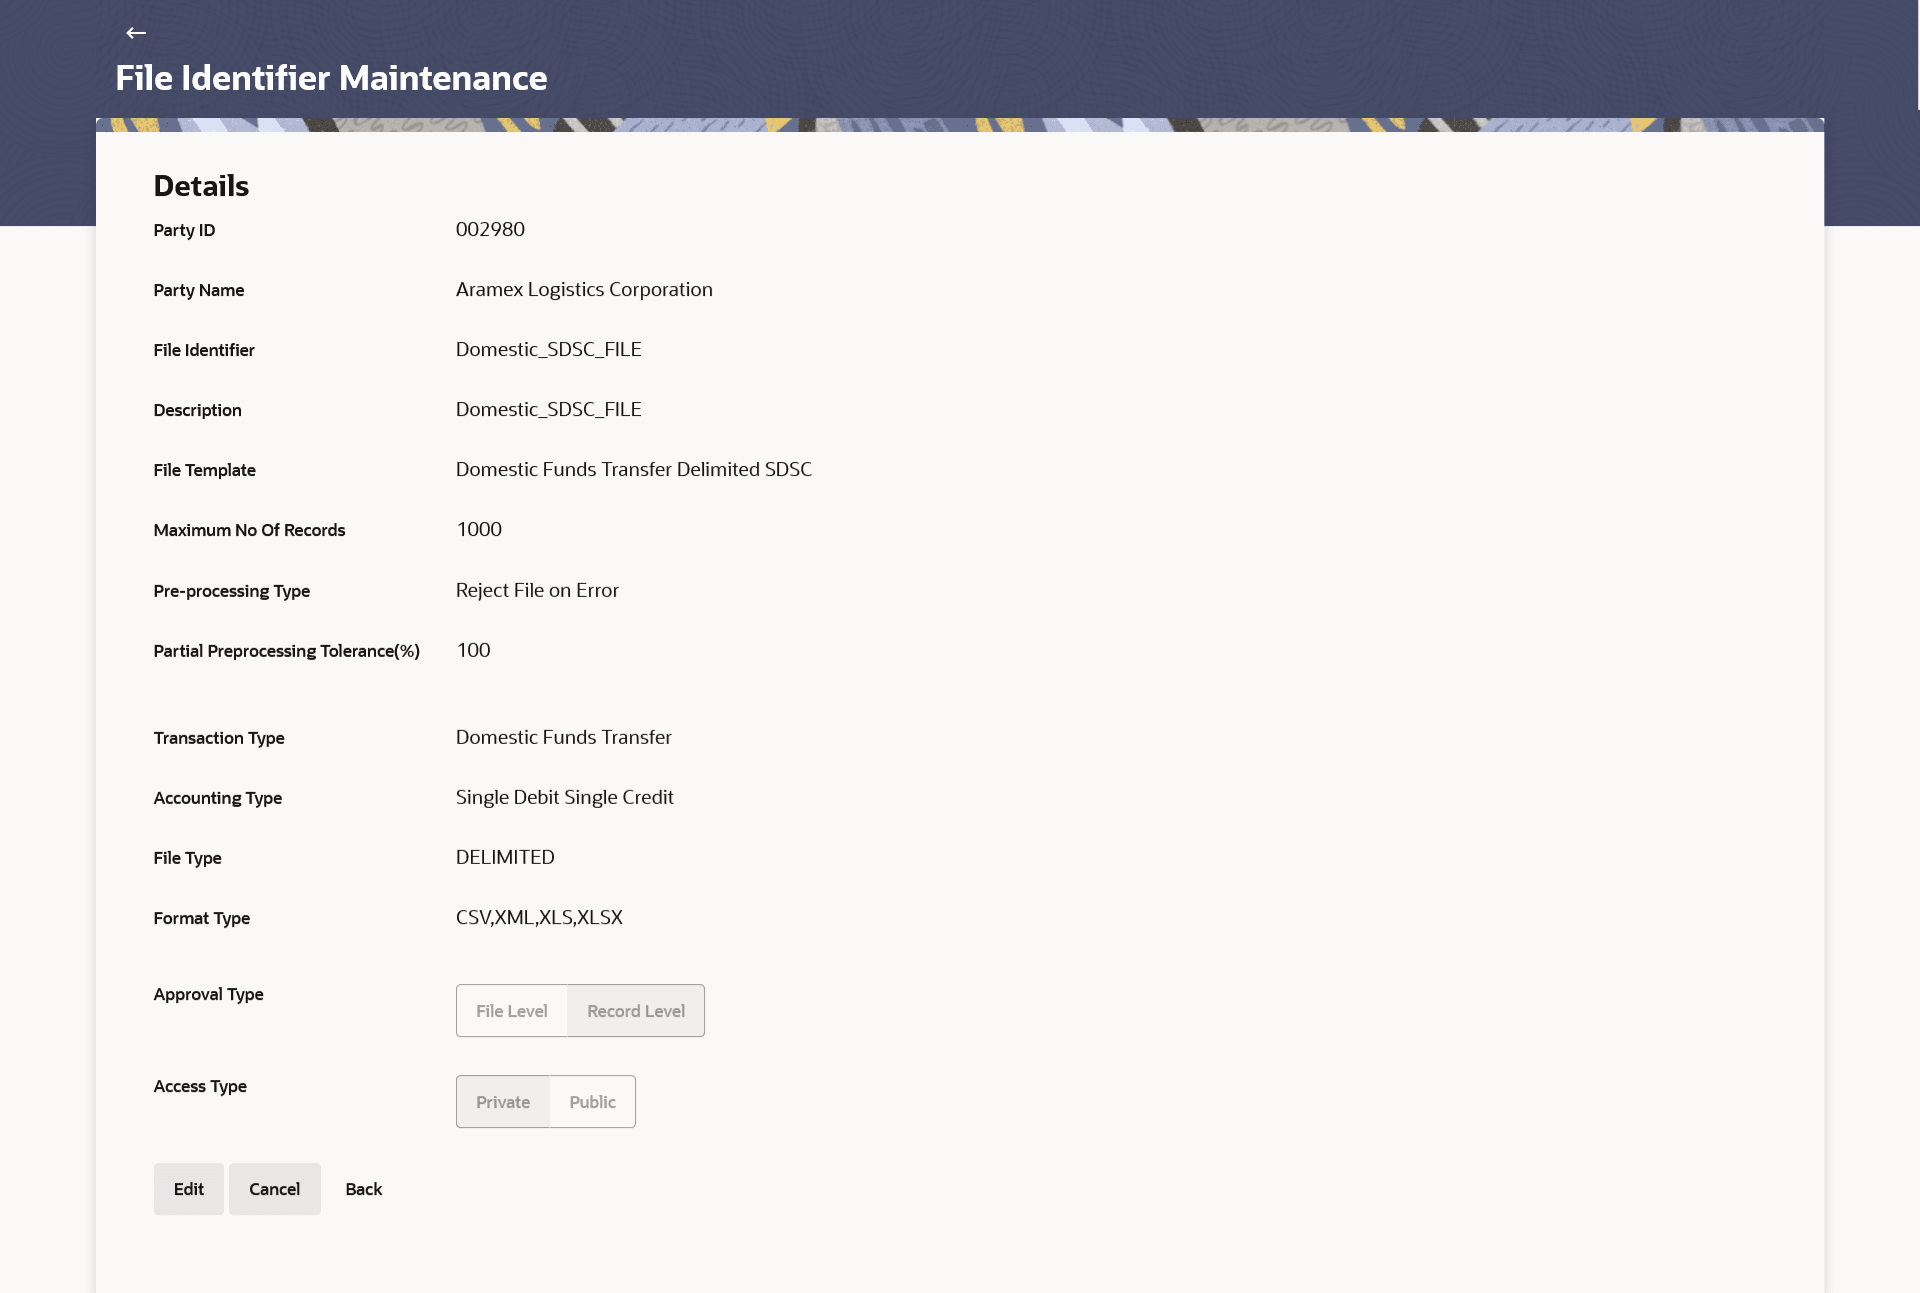This screenshot has width=1920, height=1293.
Task: Click the File Identifier Maintenance heading
Action: pos(331,78)
